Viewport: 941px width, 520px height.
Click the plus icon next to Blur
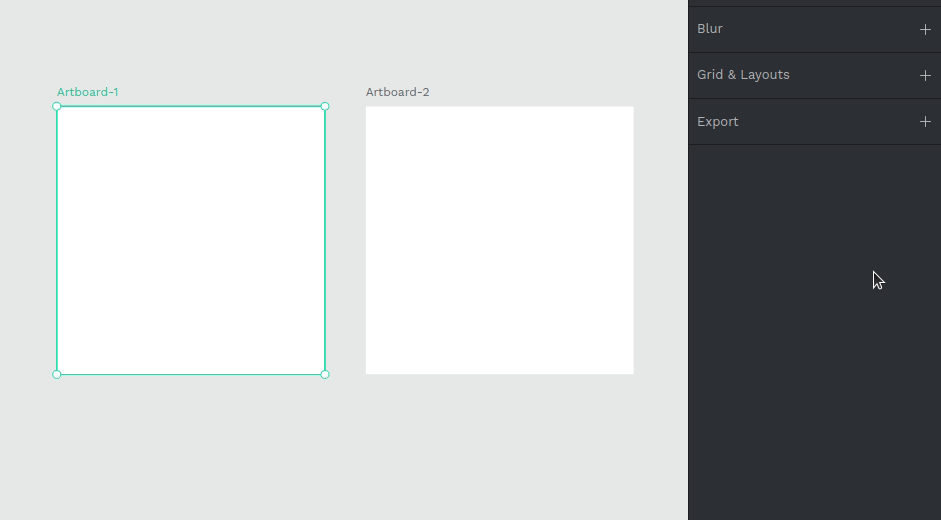pos(924,30)
